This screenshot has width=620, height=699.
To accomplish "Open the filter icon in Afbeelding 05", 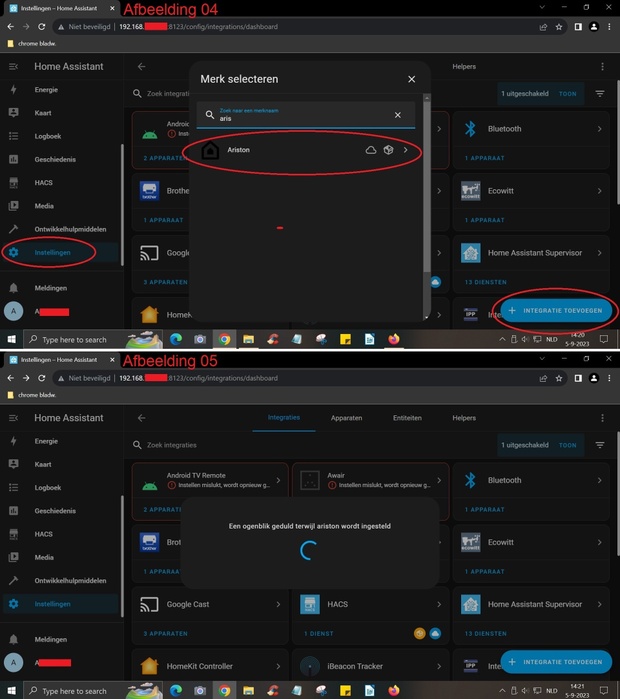I will click(600, 445).
